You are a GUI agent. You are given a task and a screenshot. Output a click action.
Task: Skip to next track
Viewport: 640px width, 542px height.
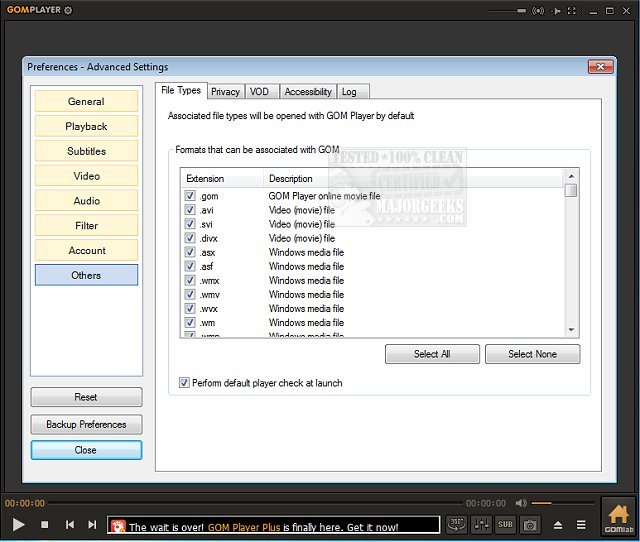pyautogui.click(x=93, y=525)
